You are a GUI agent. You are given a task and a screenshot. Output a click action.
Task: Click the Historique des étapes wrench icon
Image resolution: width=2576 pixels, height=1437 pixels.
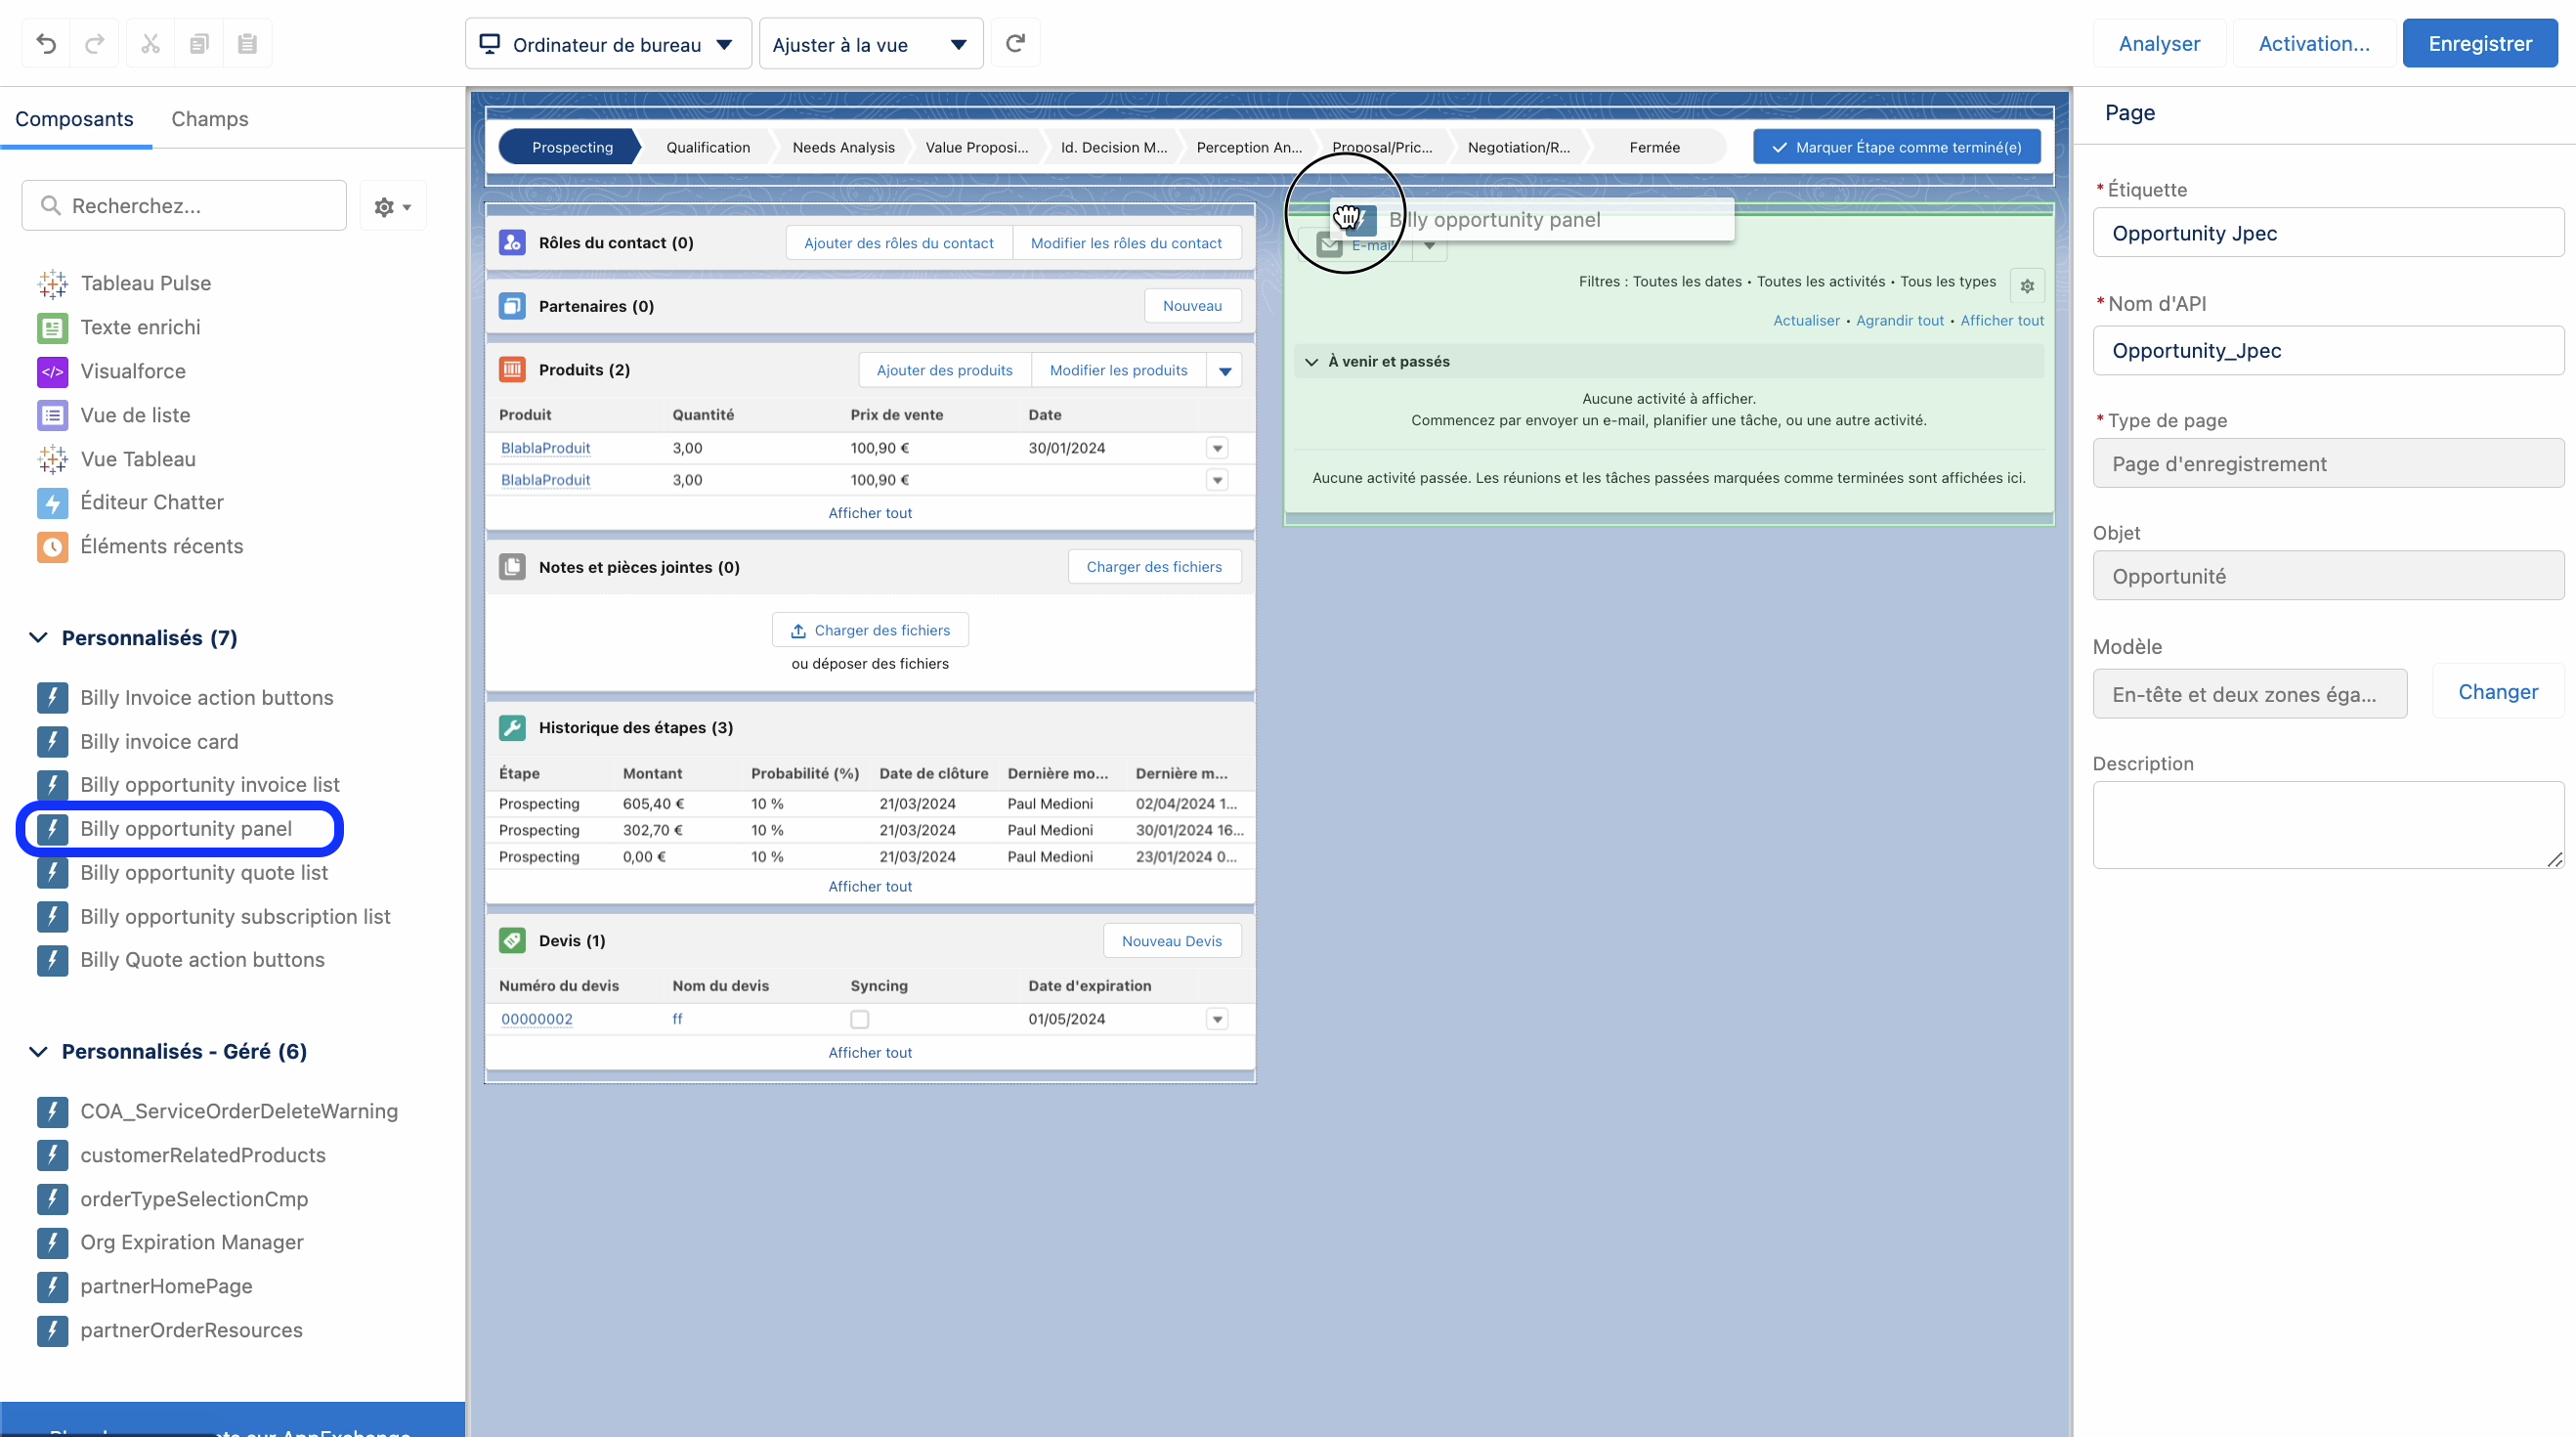[x=512, y=727]
